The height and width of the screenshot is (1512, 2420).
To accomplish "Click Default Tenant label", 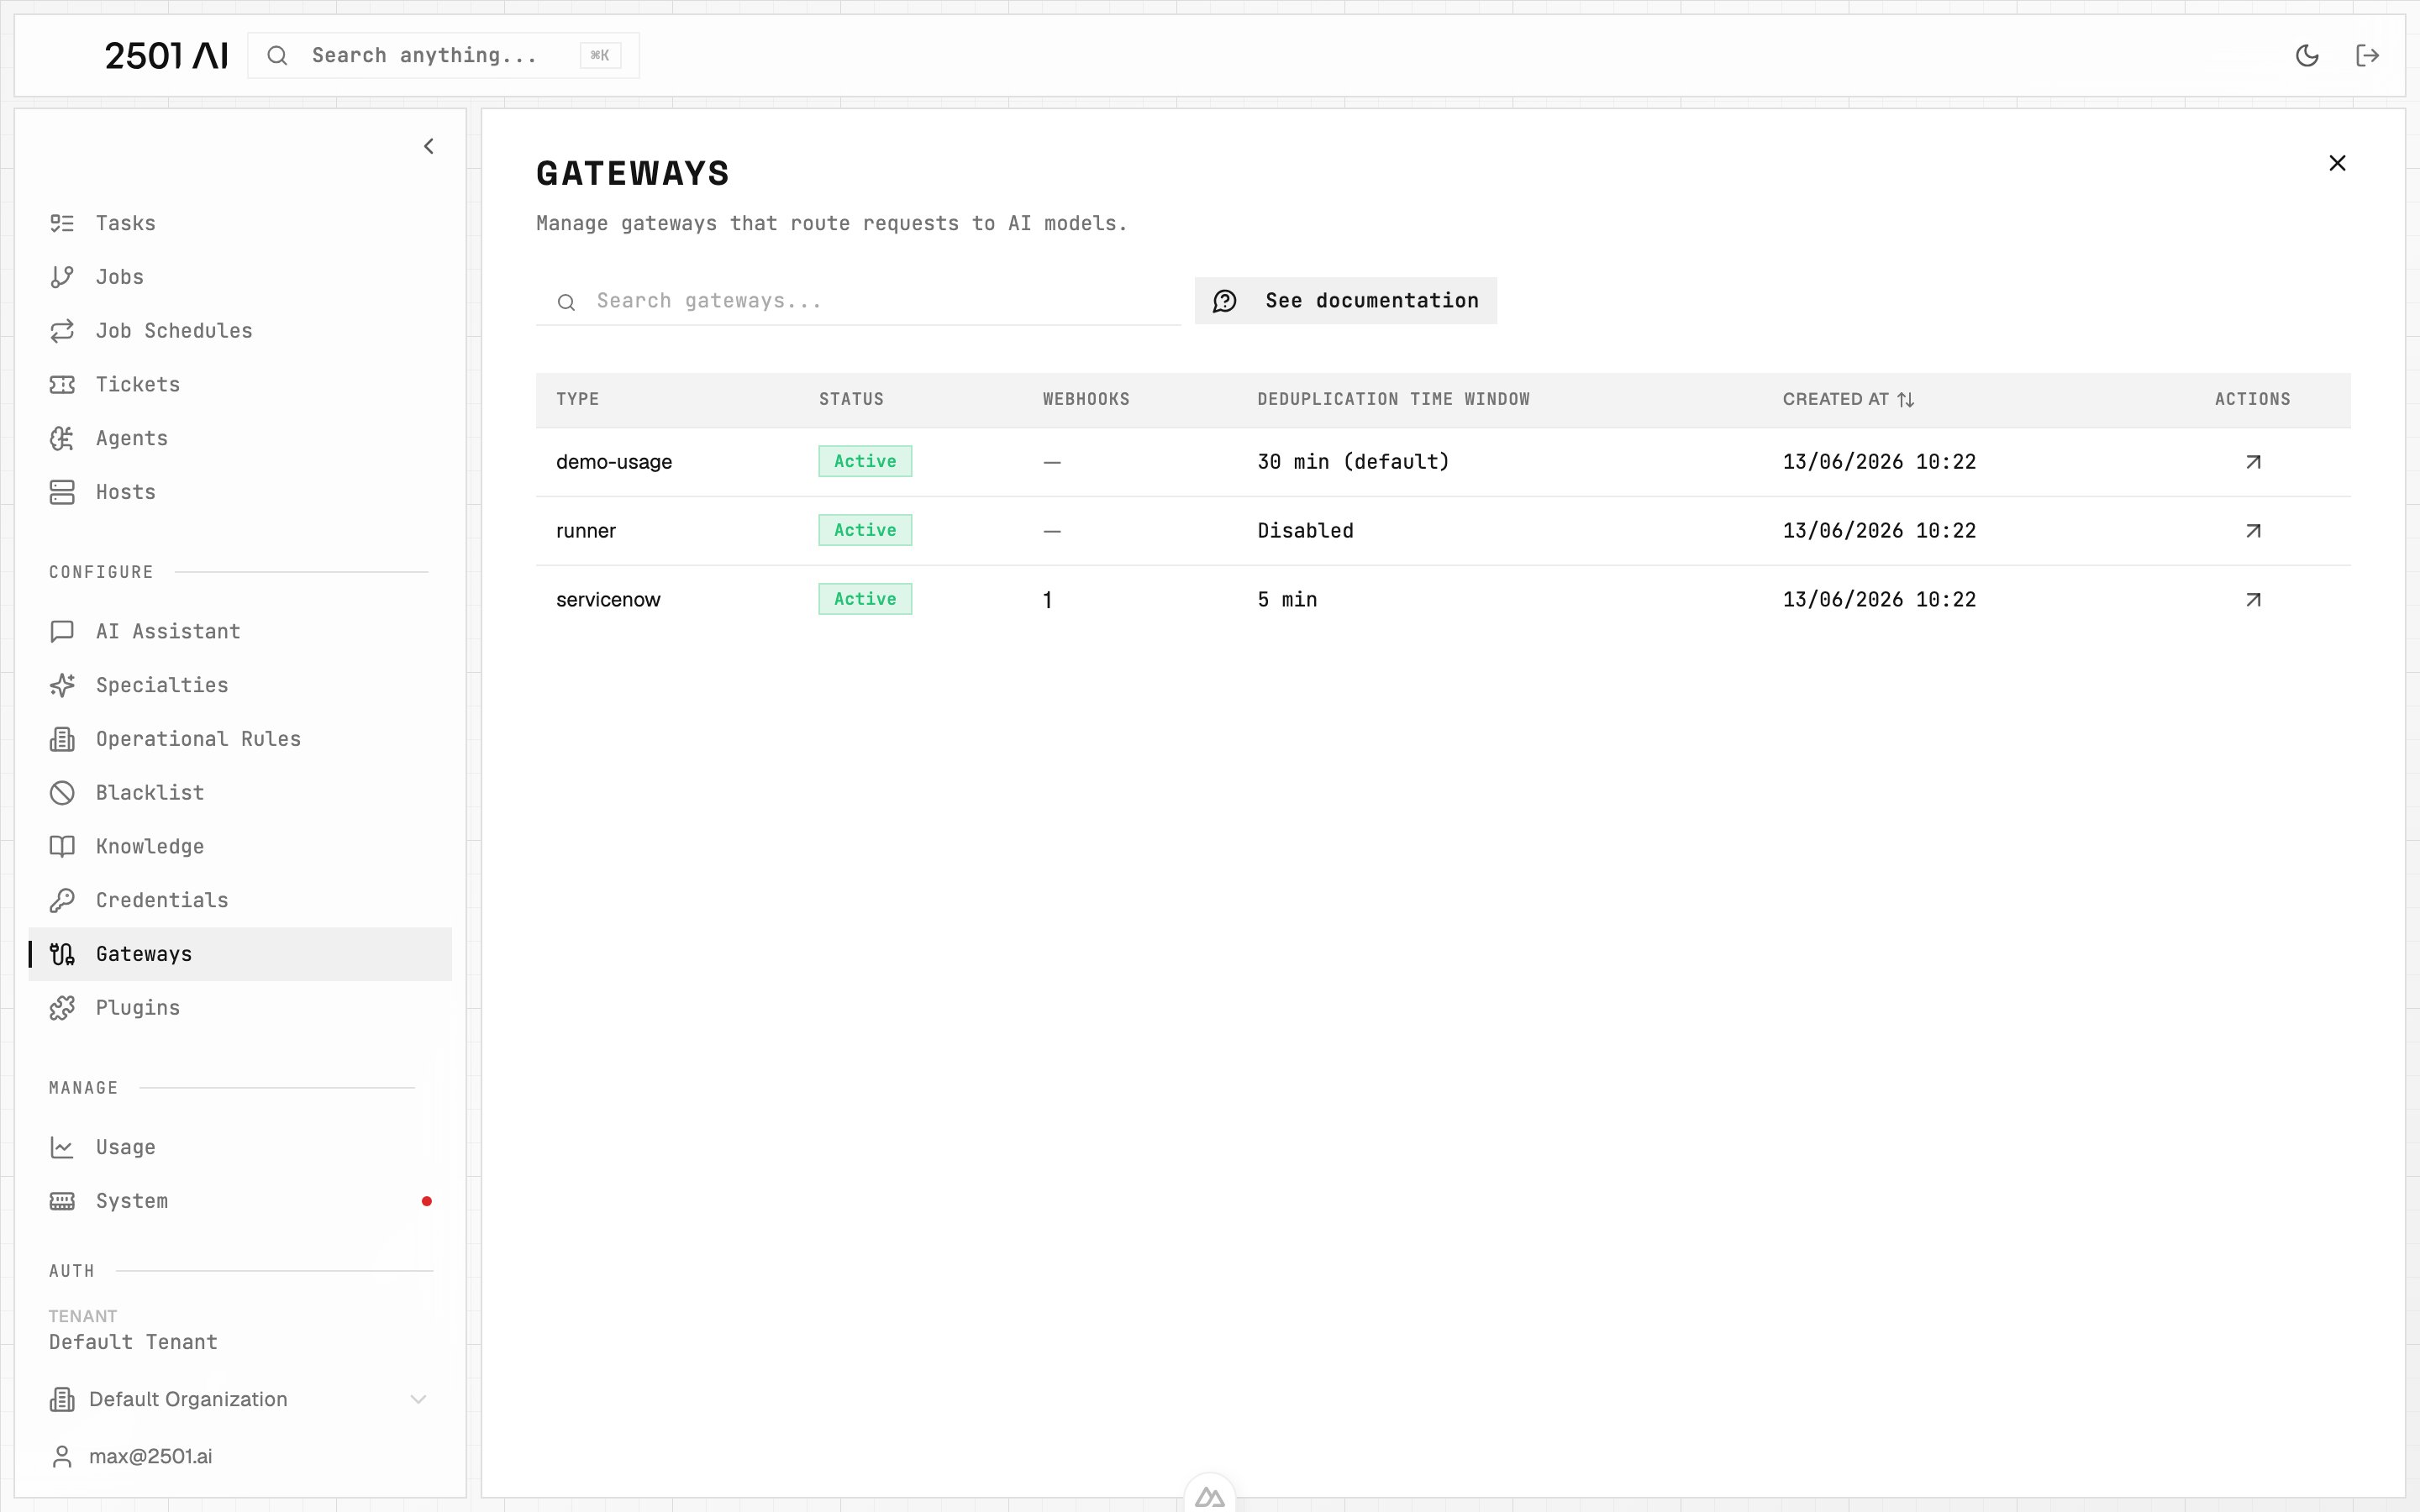I will [133, 1342].
